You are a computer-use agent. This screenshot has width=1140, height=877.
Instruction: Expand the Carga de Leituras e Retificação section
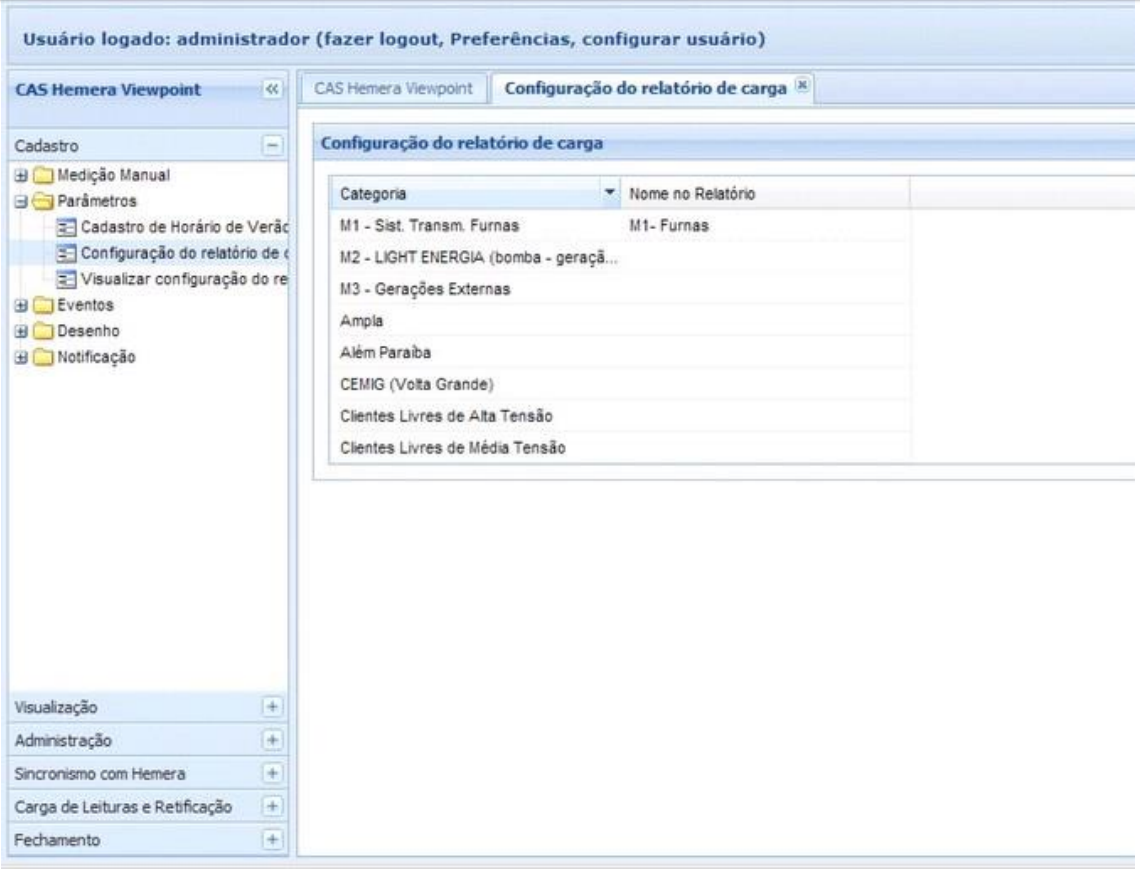[x=270, y=807]
